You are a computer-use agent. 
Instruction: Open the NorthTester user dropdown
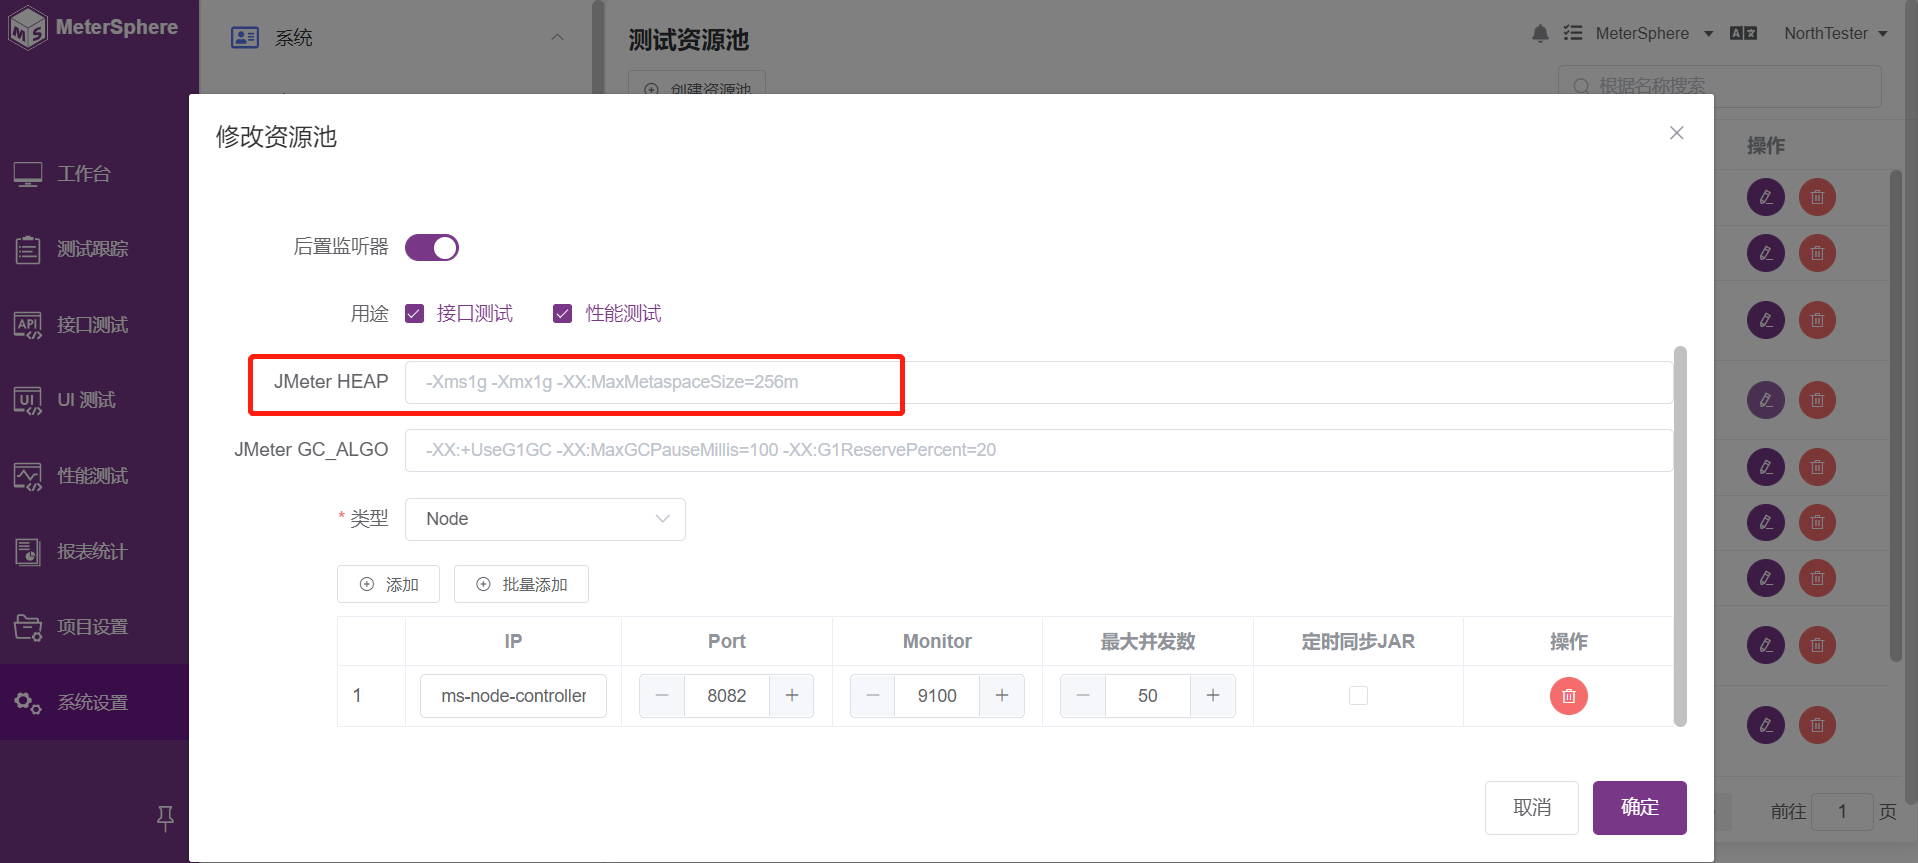coord(1836,33)
